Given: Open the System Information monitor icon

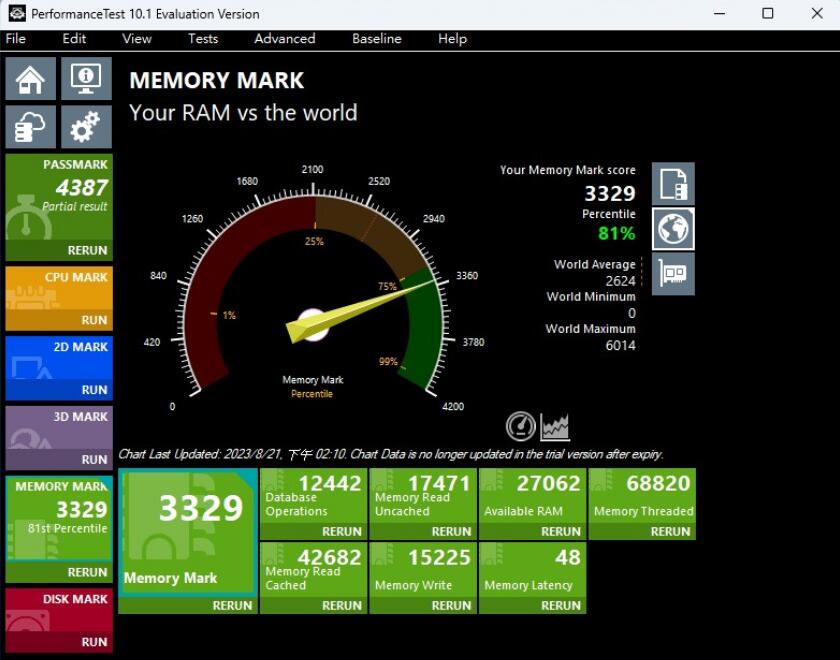Looking at the screenshot, I should tap(86, 79).
